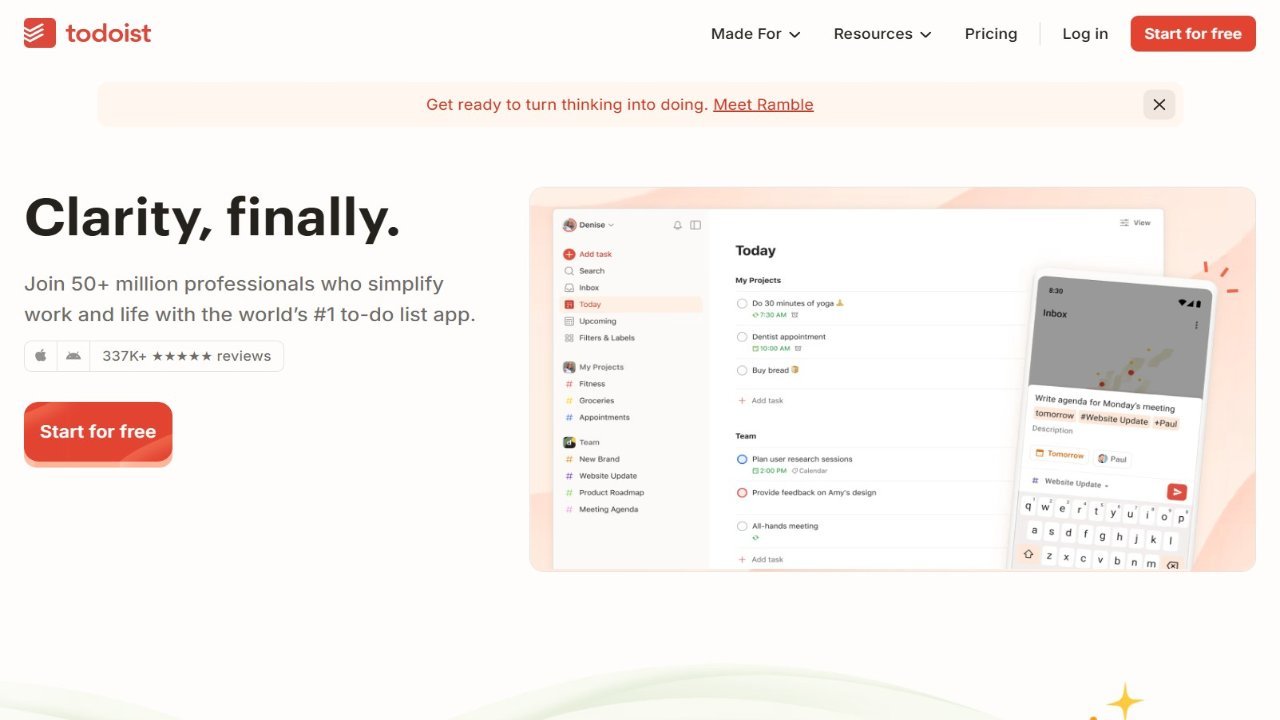Click the Upcoming calendar icon in sidebar
The image size is (1280, 720).
pos(569,321)
